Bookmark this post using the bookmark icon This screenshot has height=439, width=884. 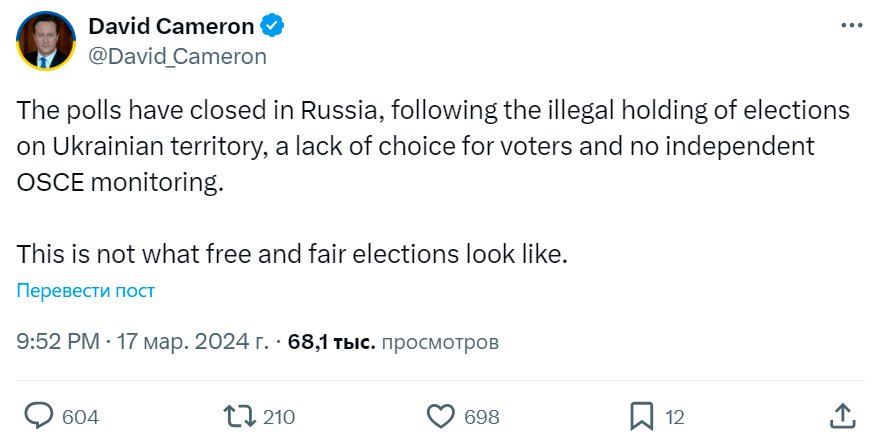click(x=642, y=415)
